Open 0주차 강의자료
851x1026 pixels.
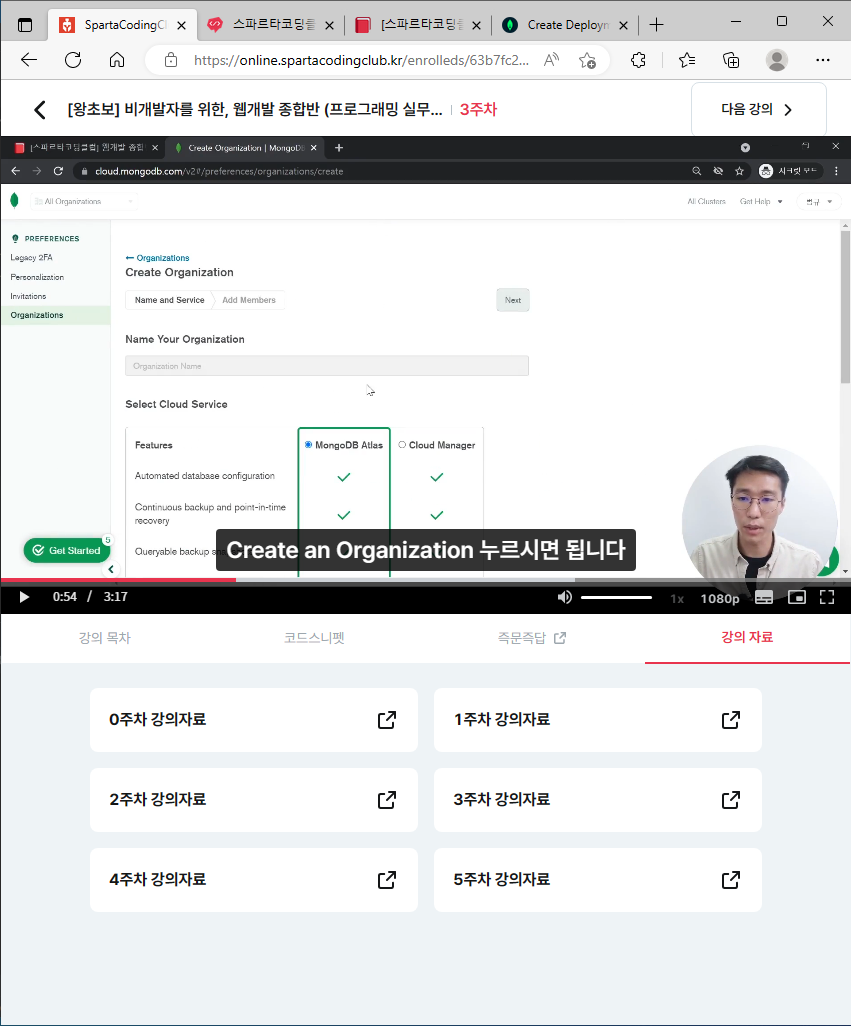tap(254, 720)
